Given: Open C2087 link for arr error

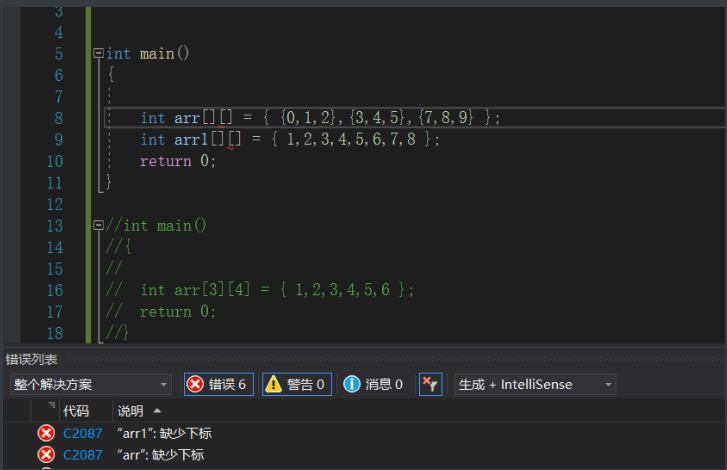Looking at the screenshot, I should [83, 455].
